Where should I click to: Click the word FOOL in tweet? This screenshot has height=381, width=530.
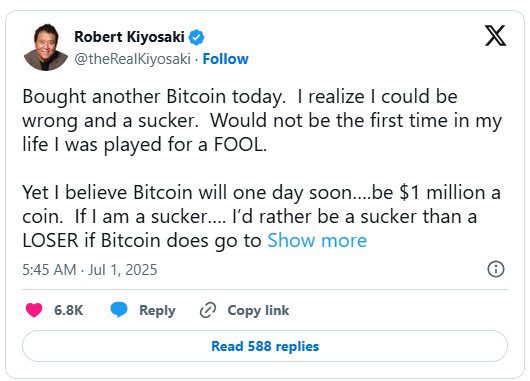pyautogui.click(x=240, y=145)
